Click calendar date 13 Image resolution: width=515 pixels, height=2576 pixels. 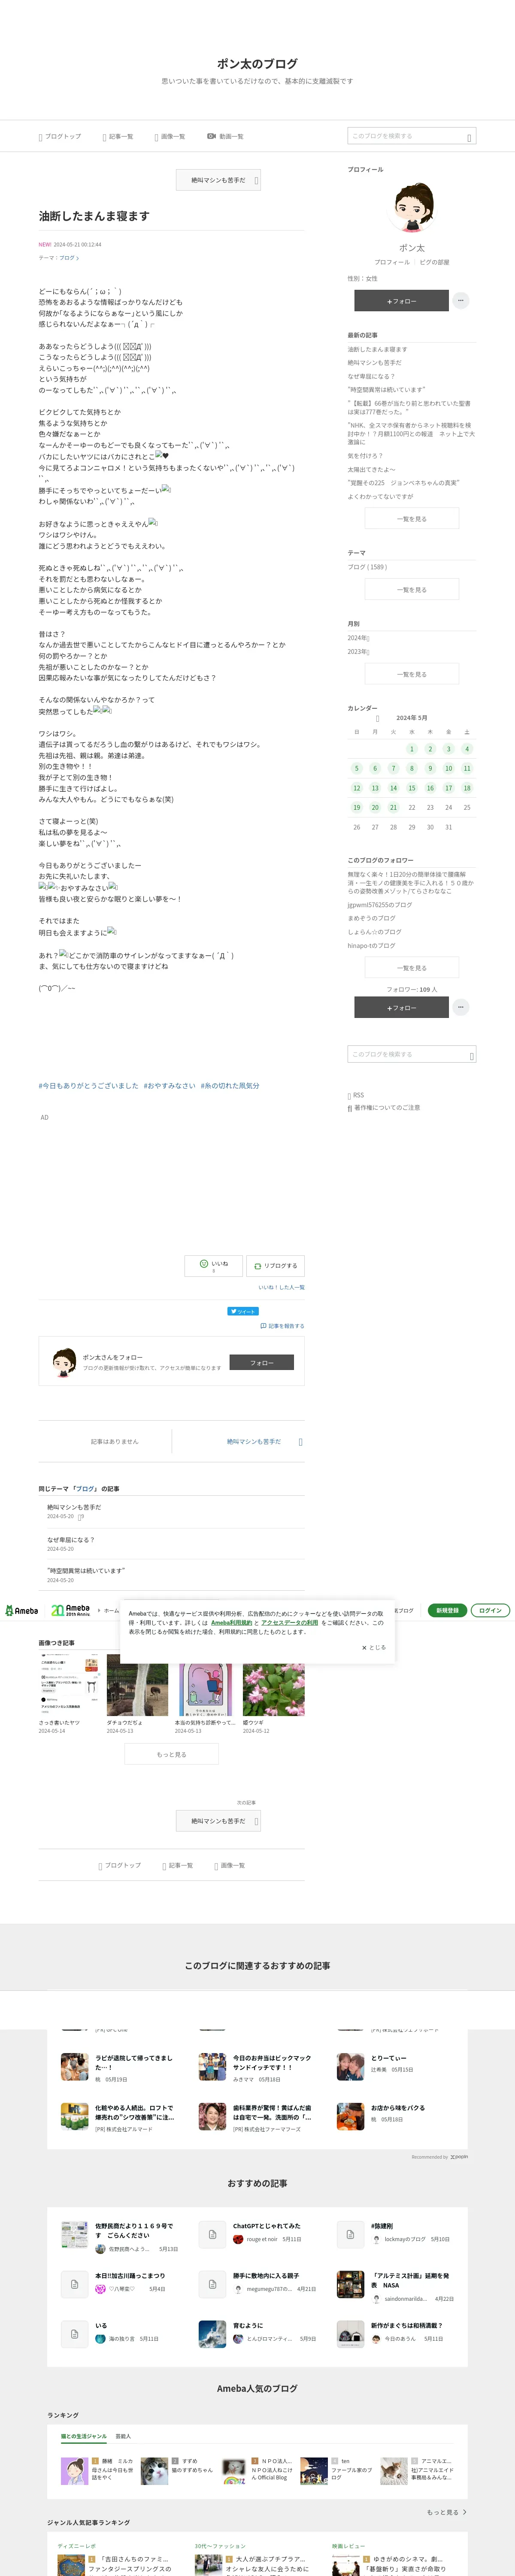pyautogui.click(x=375, y=788)
